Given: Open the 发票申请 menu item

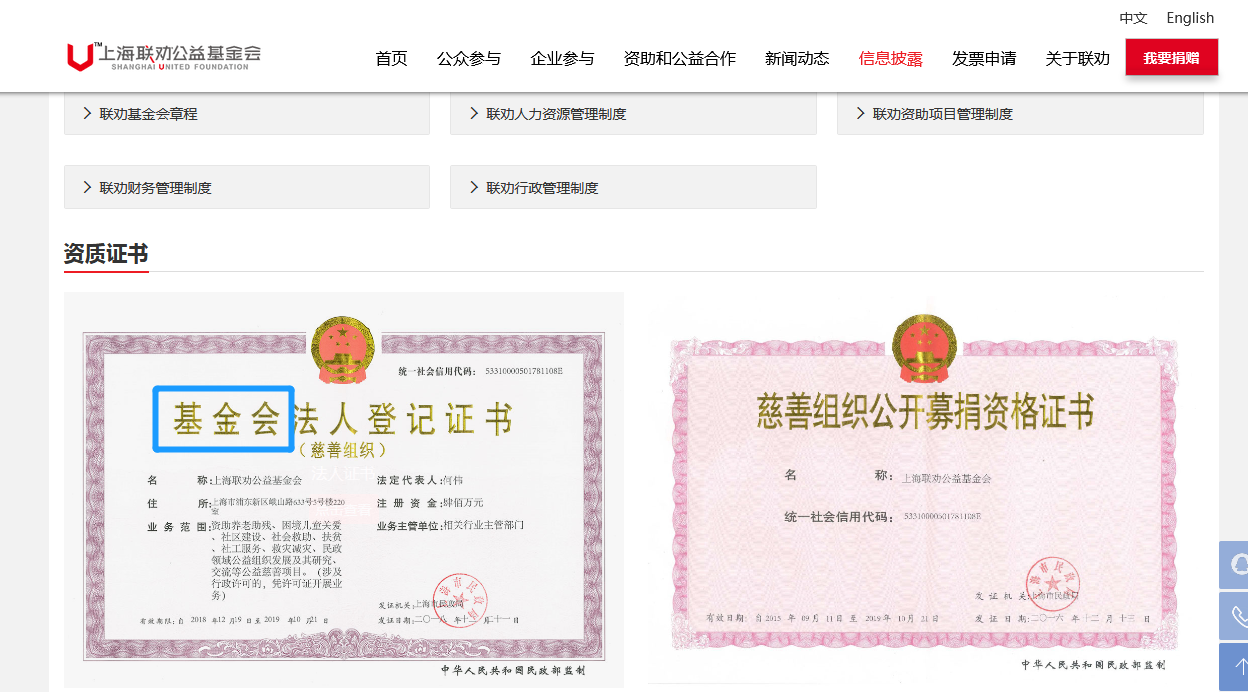Looking at the screenshot, I should [984, 58].
